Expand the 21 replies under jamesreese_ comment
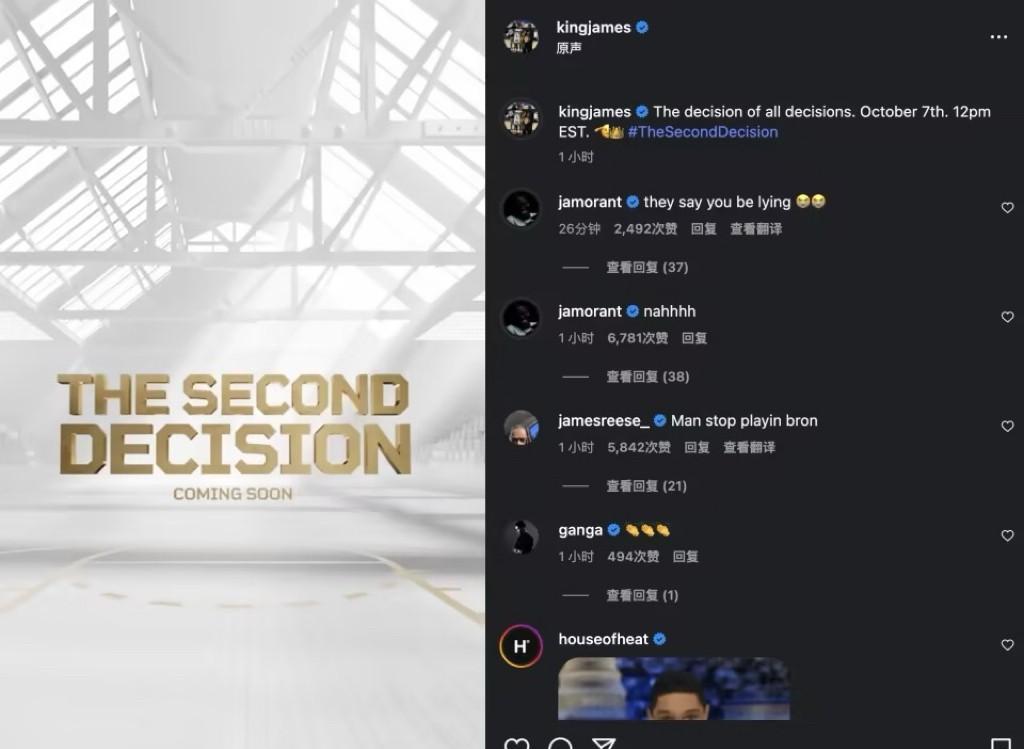Image resolution: width=1024 pixels, height=749 pixels. (x=647, y=486)
